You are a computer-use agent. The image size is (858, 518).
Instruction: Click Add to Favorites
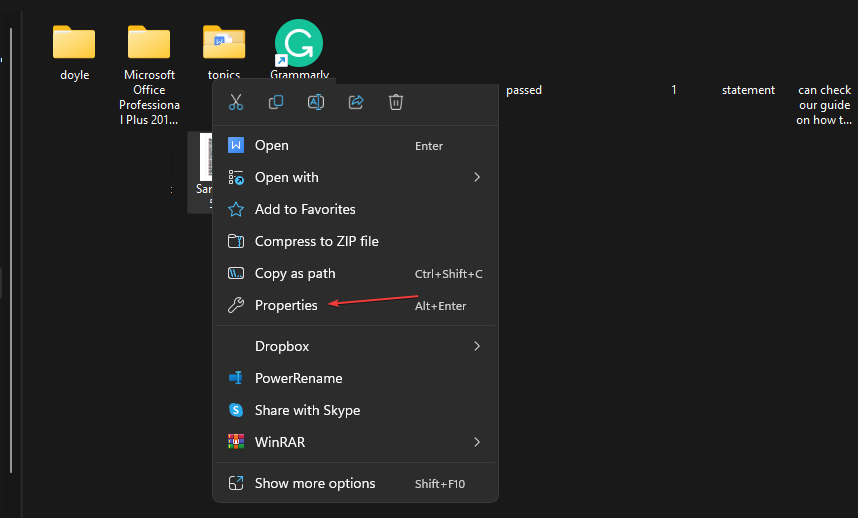pyautogui.click(x=305, y=209)
